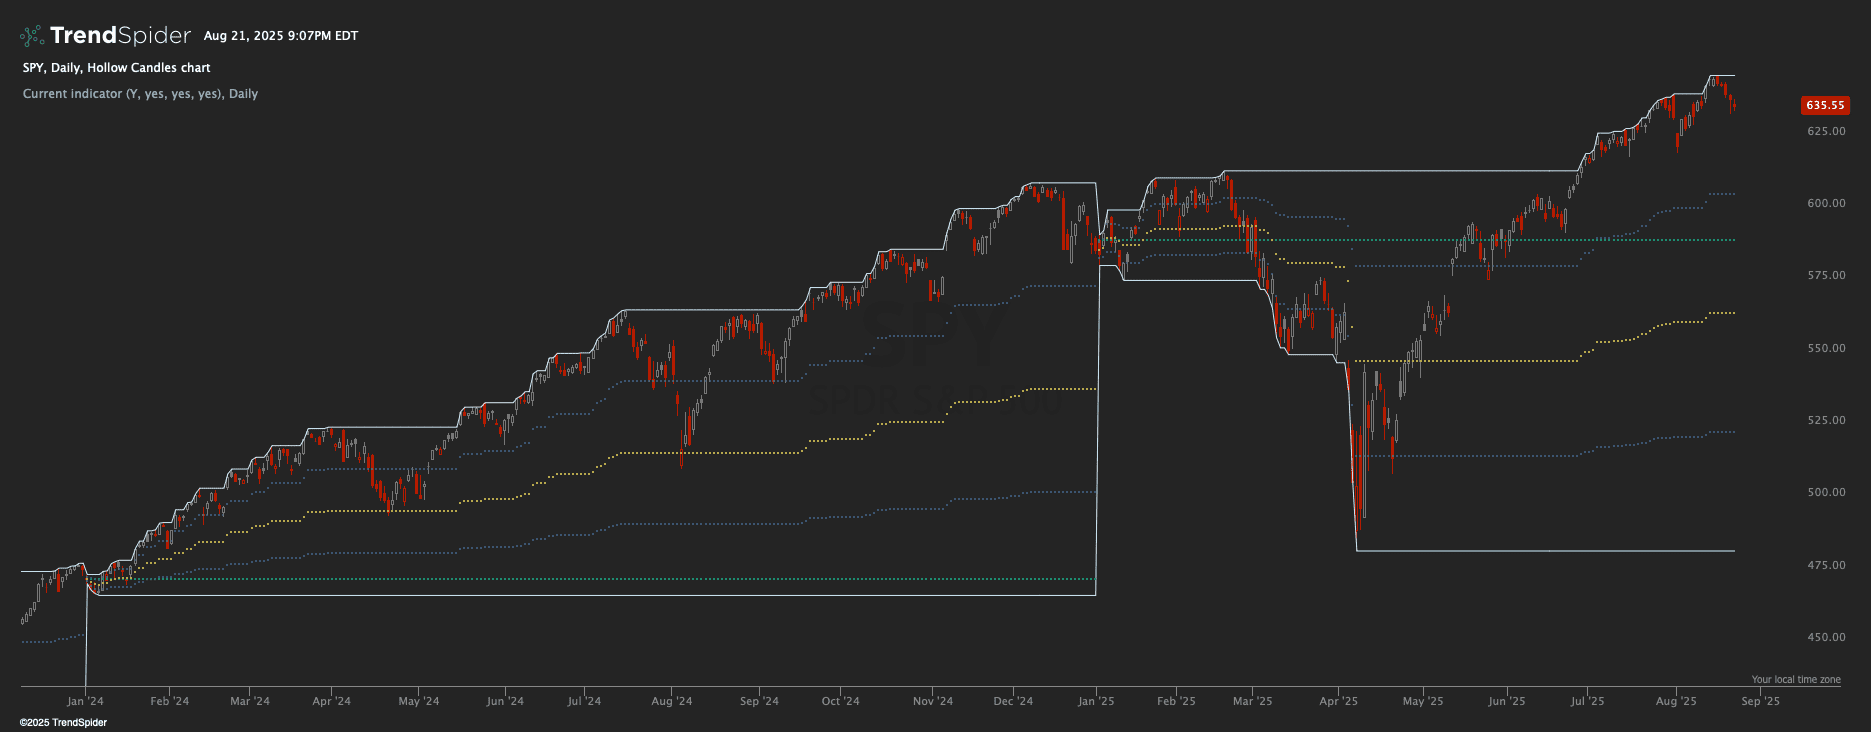The width and height of the screenshot is (1871, 732).
Task: Click the Jun '24 date axis label
Action: 505,701
